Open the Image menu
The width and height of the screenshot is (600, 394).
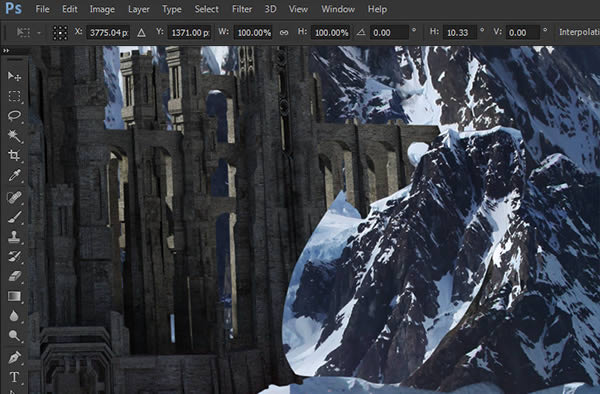point(102,9)
